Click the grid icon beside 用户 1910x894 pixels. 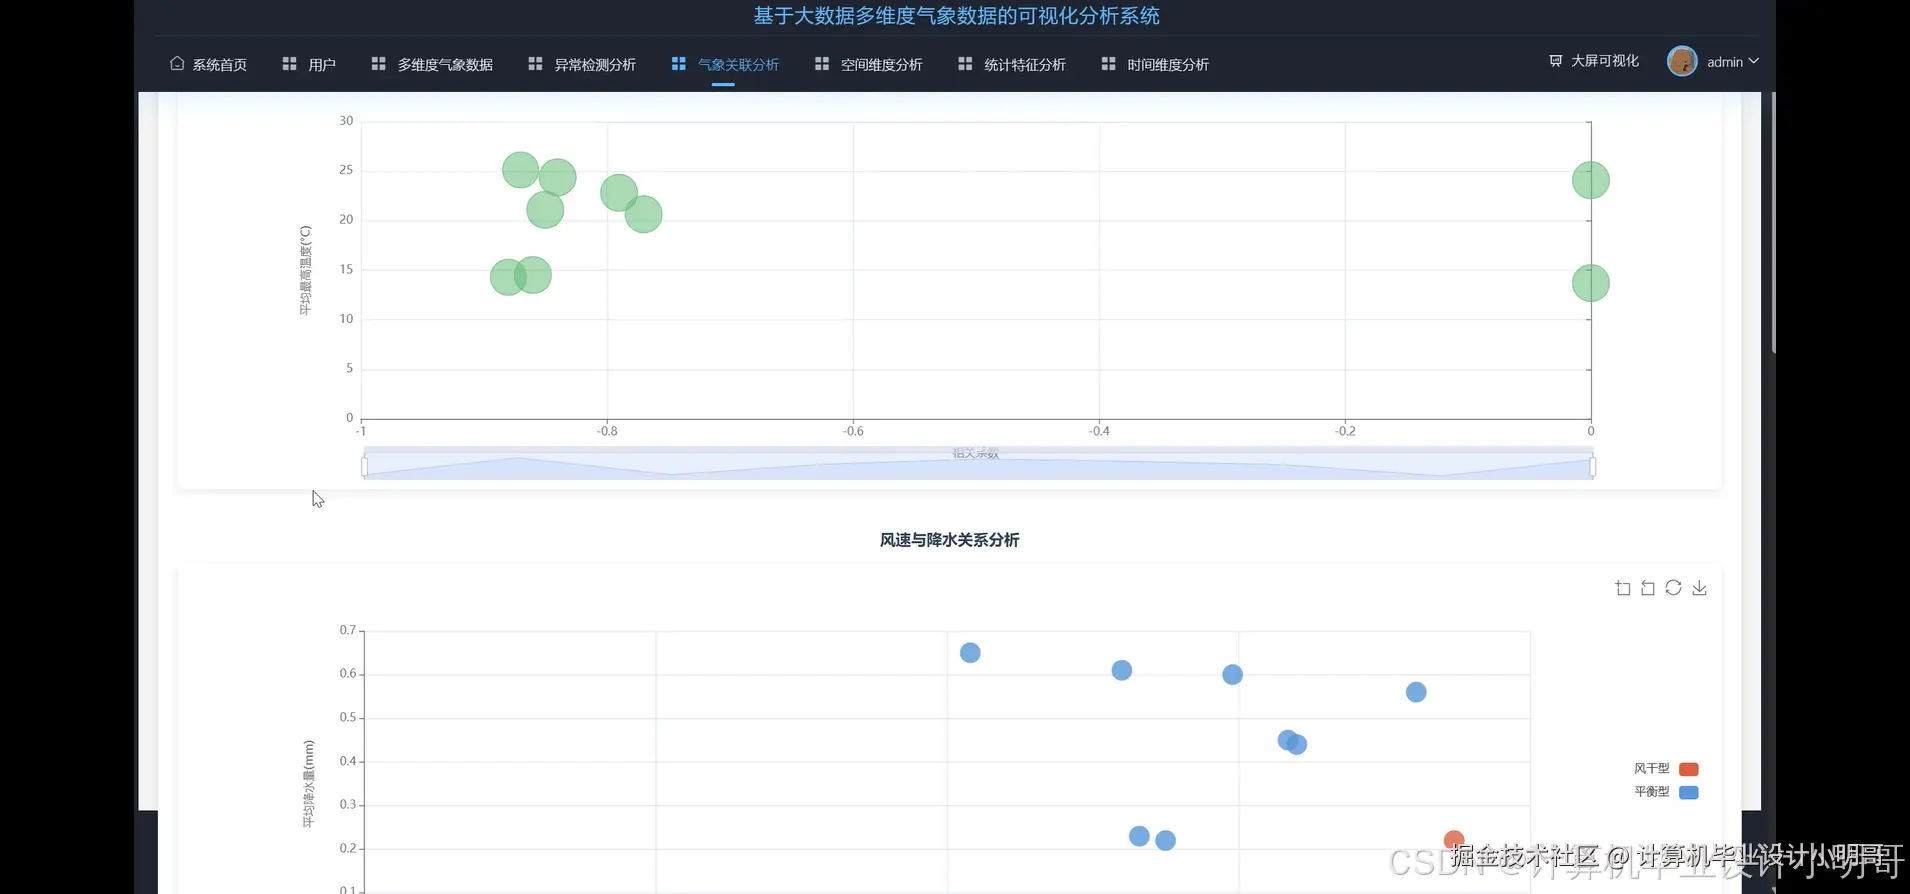[289, 64]
